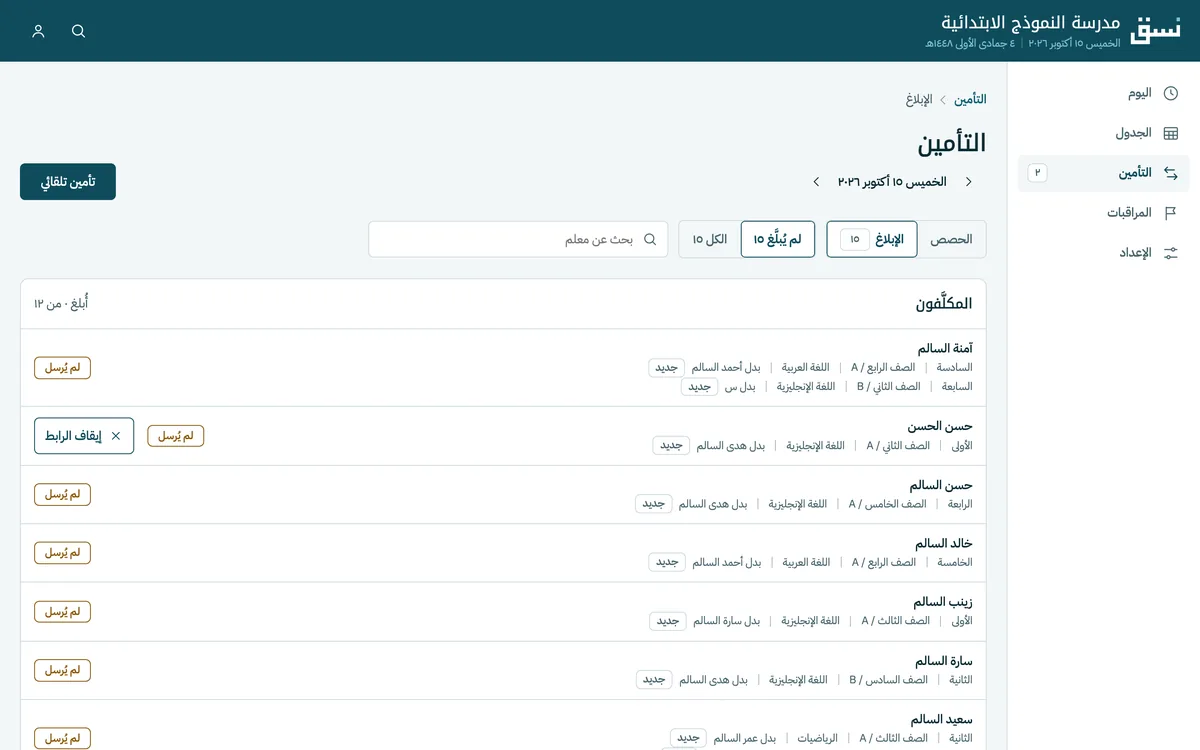Click لم يُرسل badge for سعيد السالم
This screenshot has width=1200, height=750.
point(63,738)
